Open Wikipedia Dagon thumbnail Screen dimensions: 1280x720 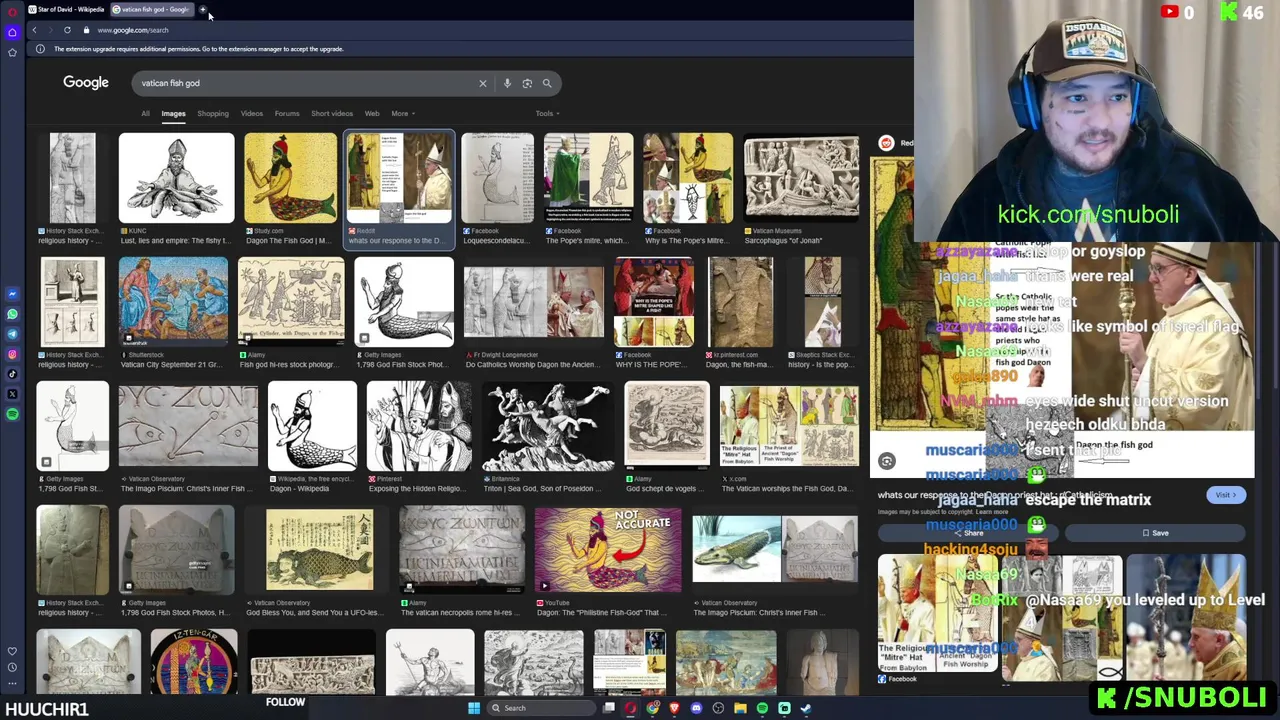point(312,425)
